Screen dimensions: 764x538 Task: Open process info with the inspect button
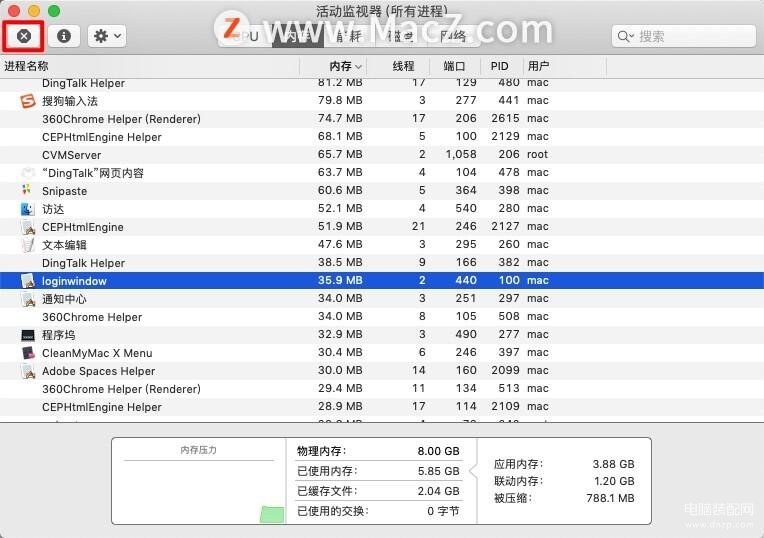pyautogui.click(x=64, y=36)
